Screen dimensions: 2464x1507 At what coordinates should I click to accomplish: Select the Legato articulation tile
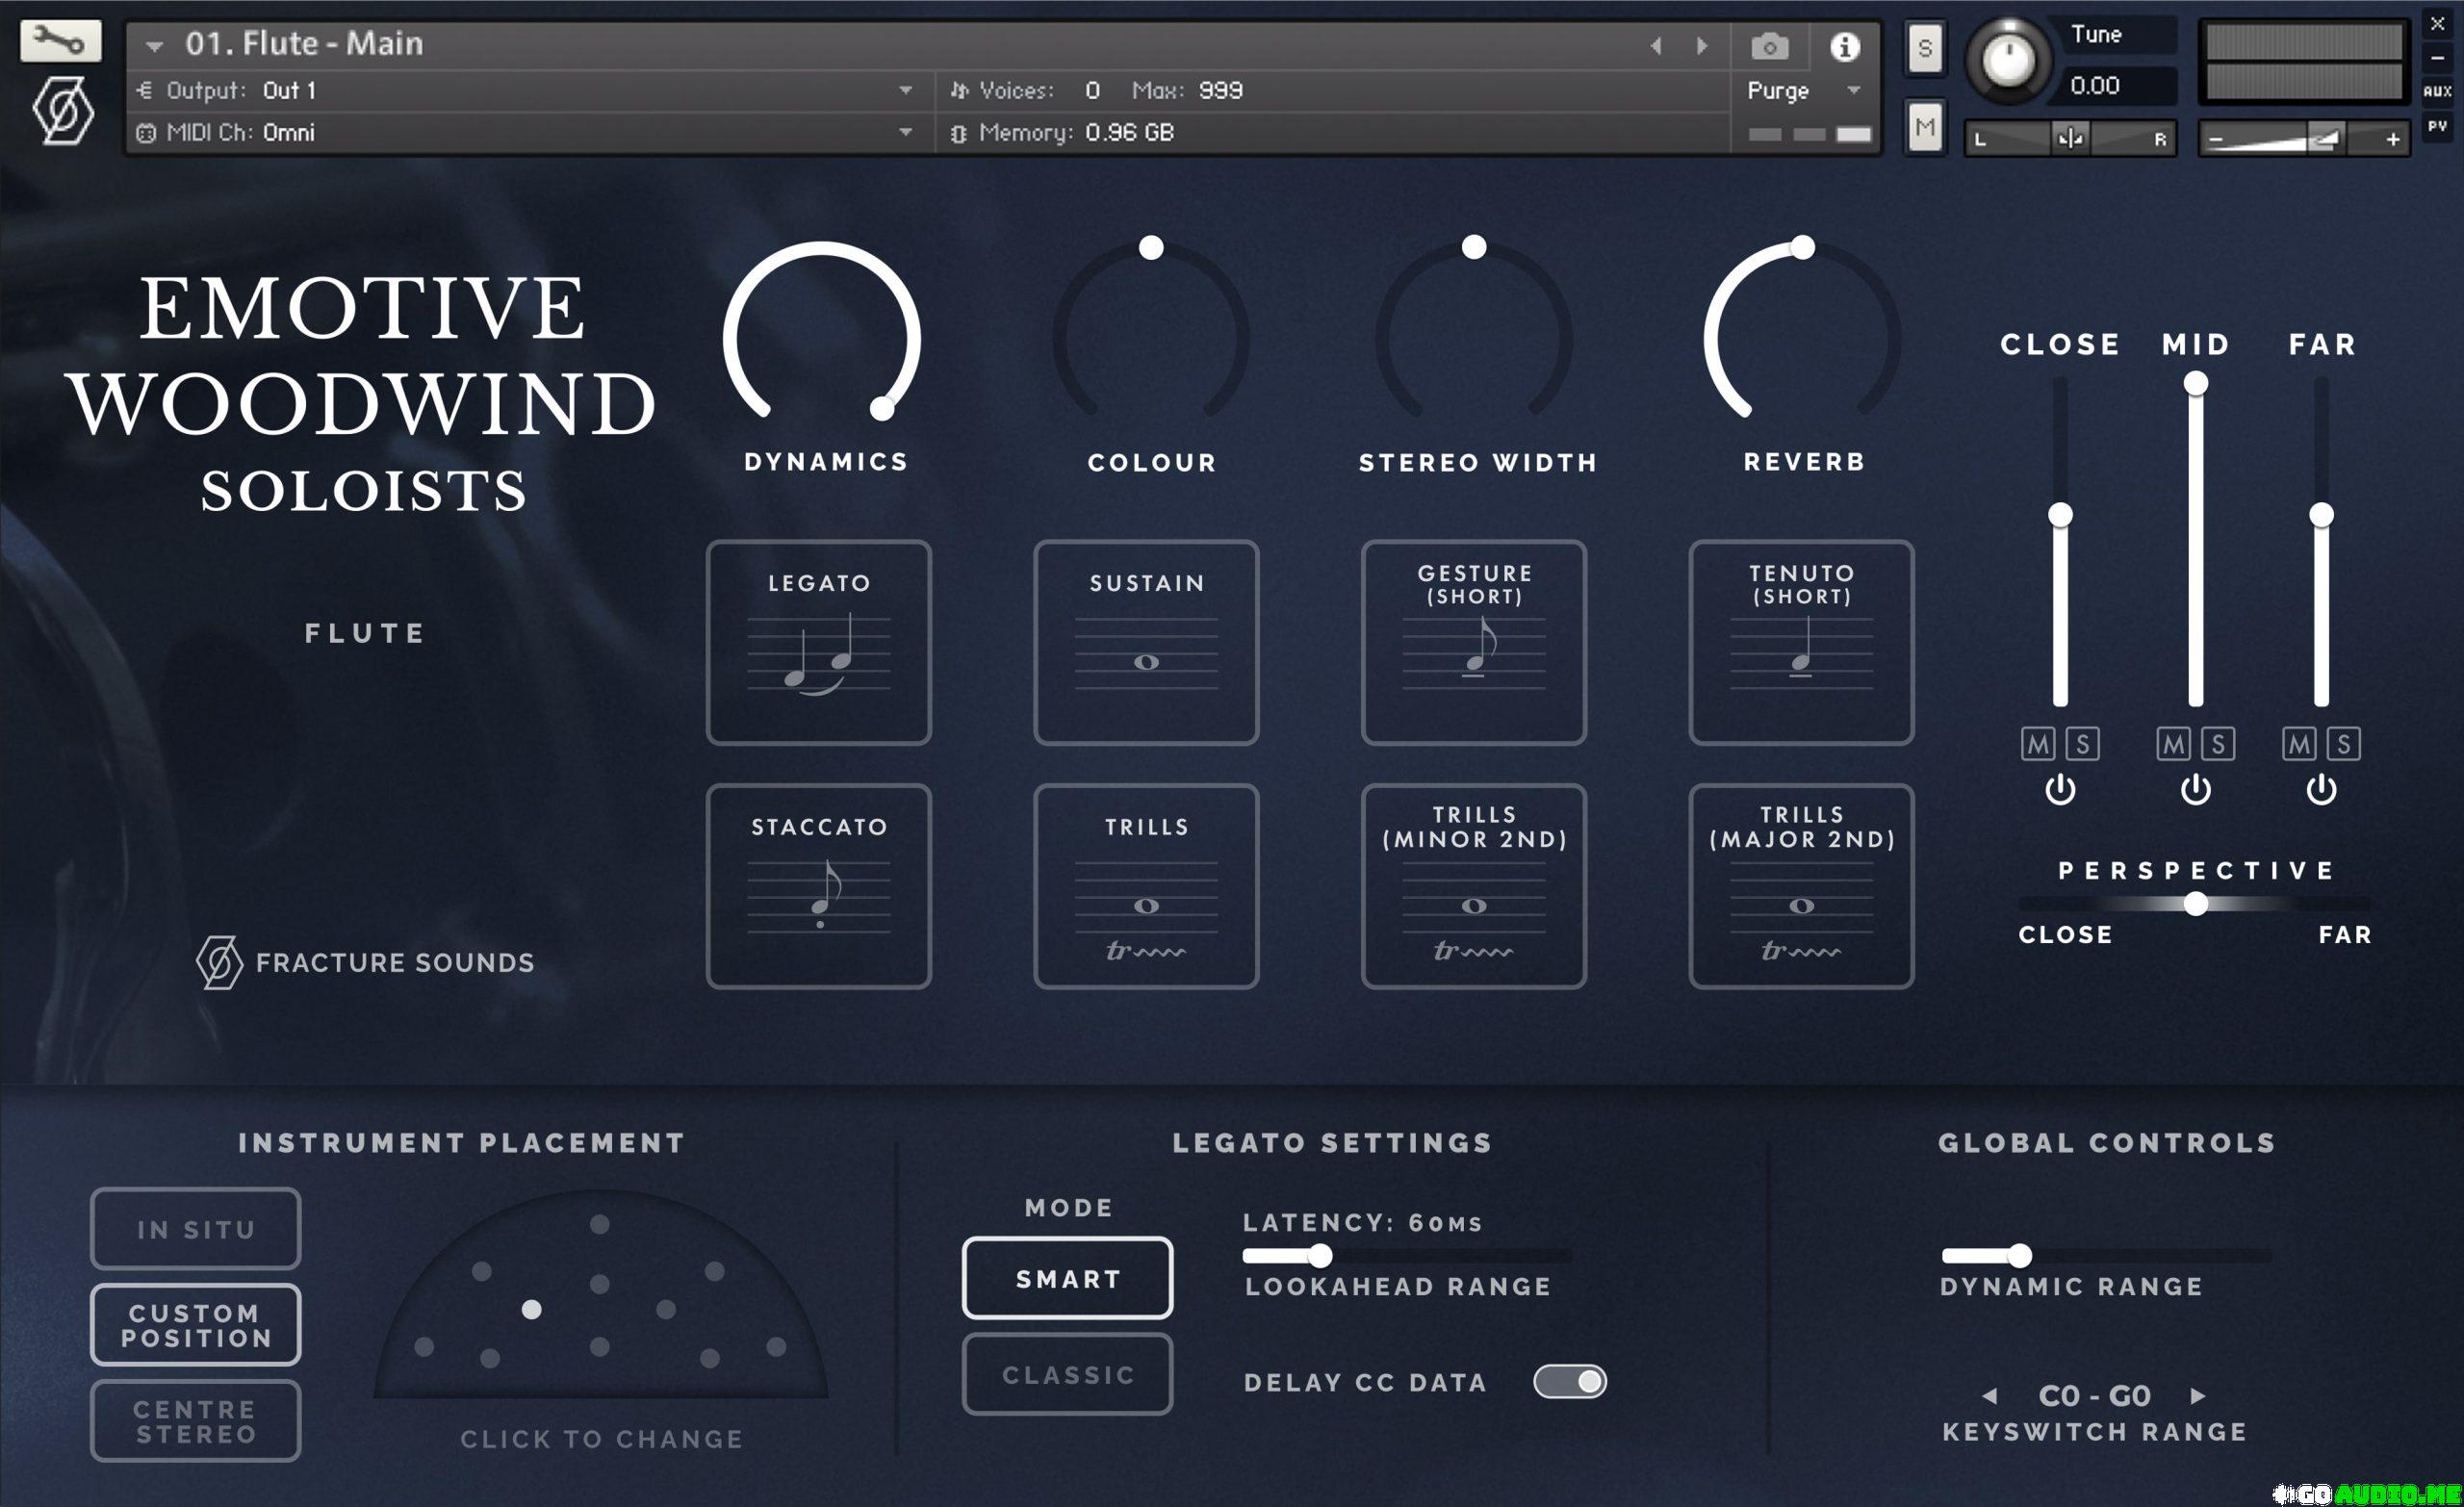point(818,642)
